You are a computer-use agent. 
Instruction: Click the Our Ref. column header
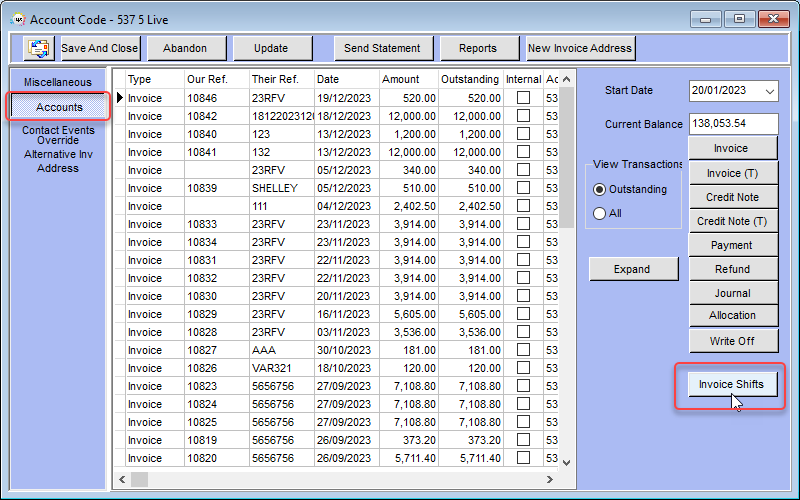[x=217, y=79]
